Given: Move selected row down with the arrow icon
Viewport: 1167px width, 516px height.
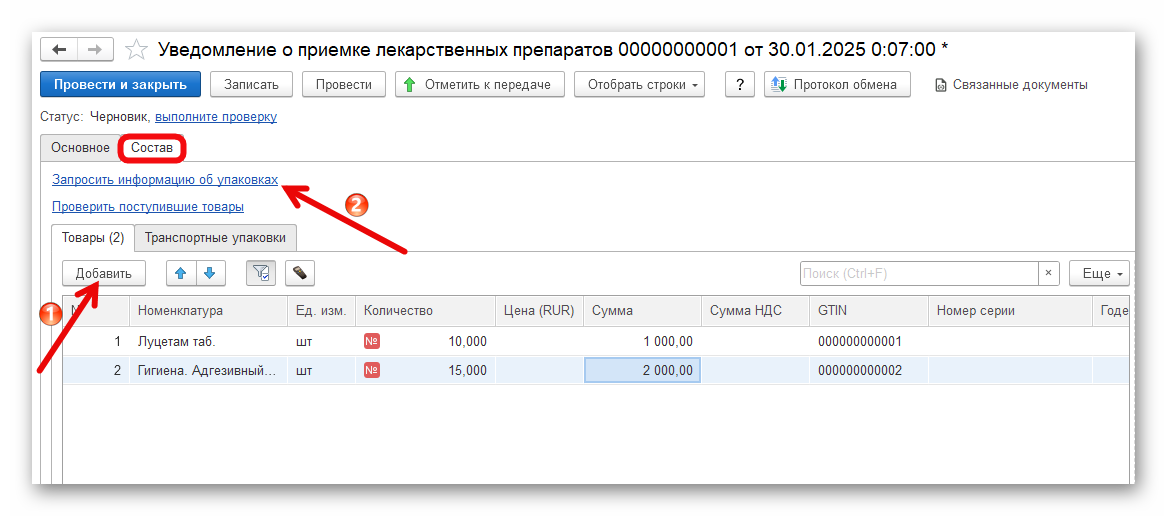Looking at the screenshot, I should (210, 273).
